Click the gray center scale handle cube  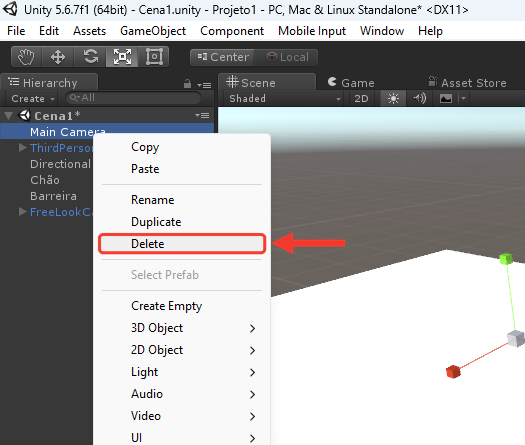(516, 338)
